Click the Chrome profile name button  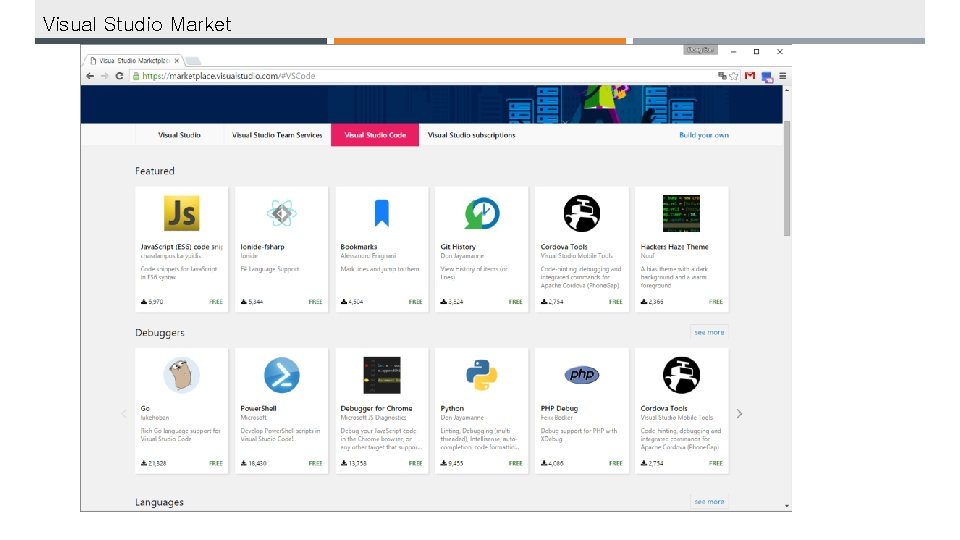[700, 50]
